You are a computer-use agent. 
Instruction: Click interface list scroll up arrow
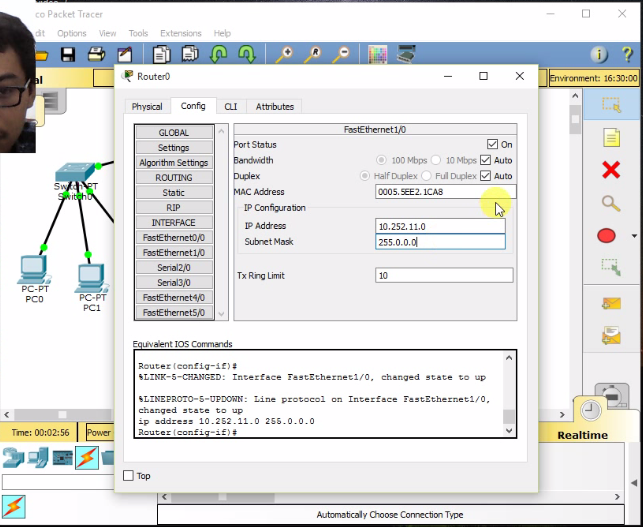click(221, 131)
